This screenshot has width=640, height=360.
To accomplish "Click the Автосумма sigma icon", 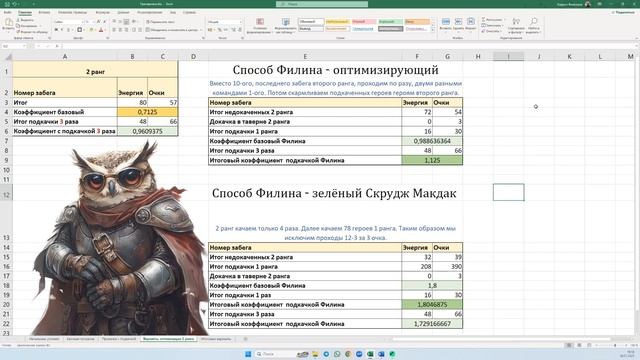I will tap(483, 19).
